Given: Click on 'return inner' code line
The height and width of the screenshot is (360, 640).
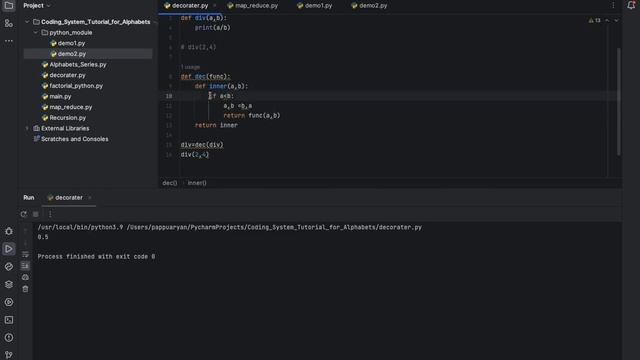Looking at the screenshot, I should (216, 125).
